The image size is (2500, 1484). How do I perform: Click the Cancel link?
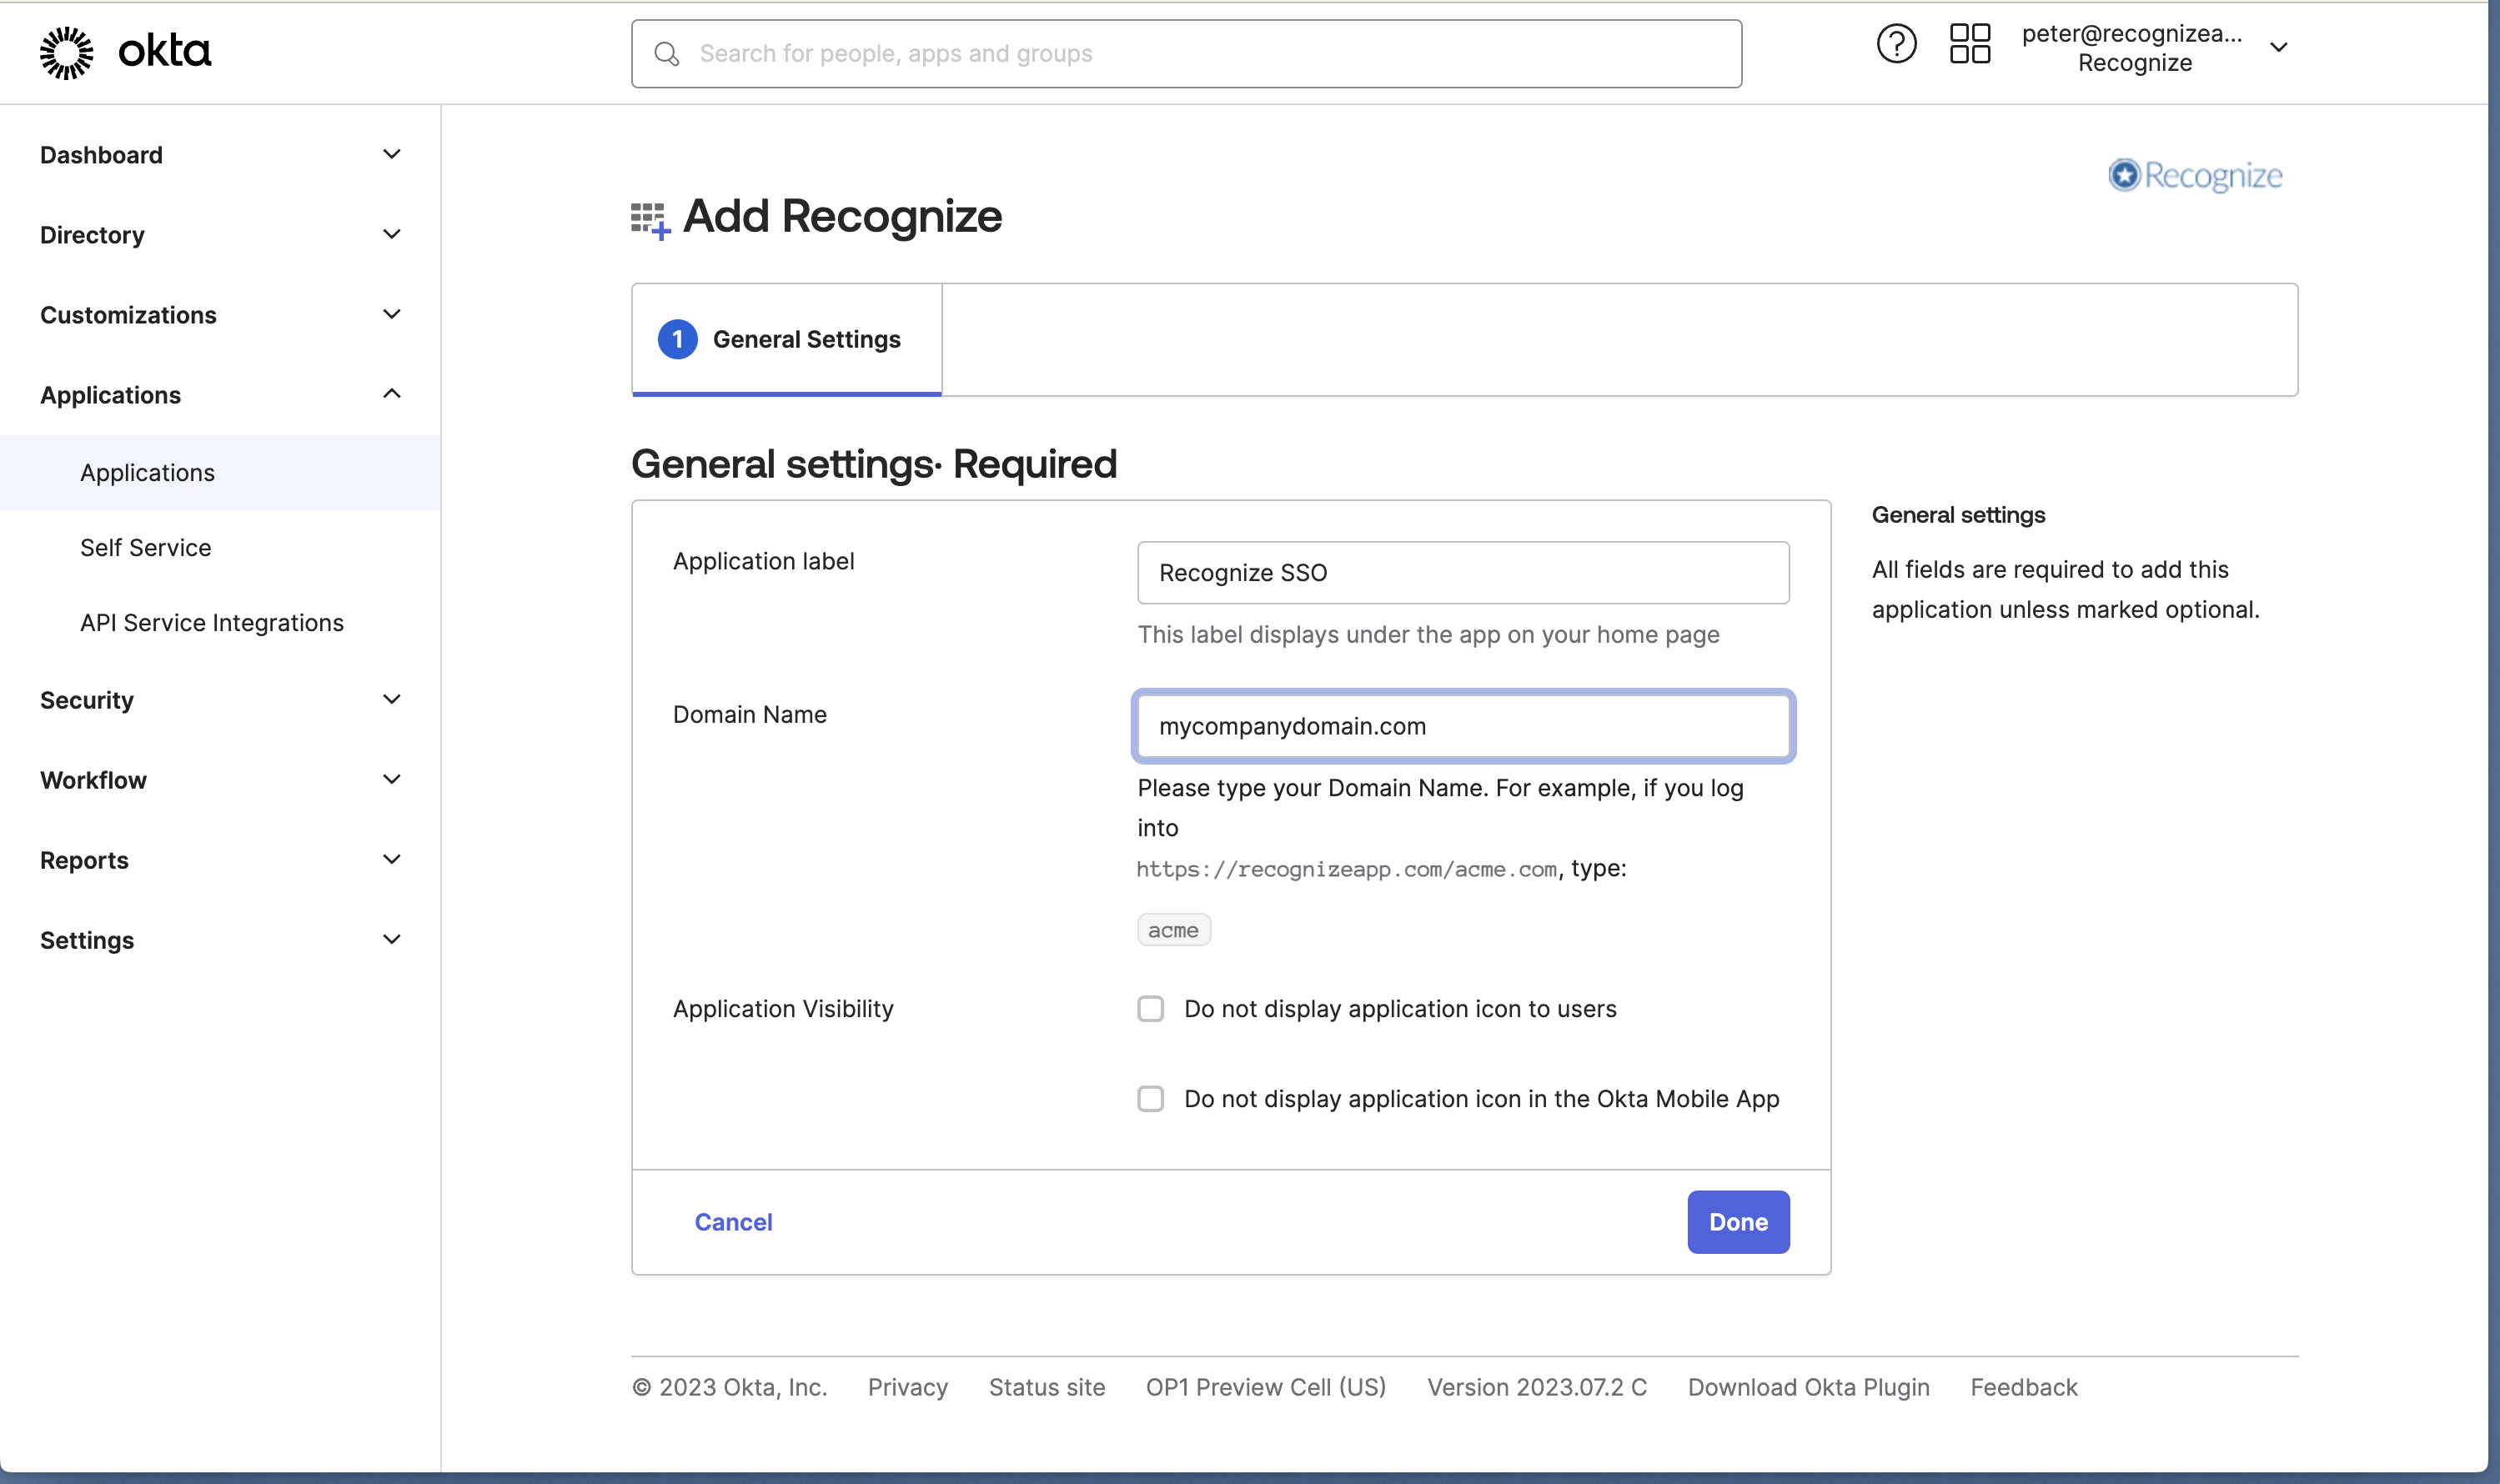(733, 1221)
